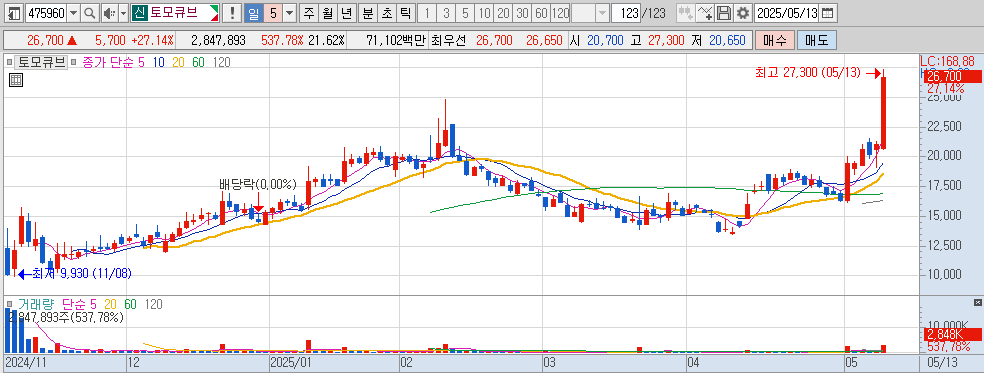
Task: Click the stock code field 475960
Action: 45,13
